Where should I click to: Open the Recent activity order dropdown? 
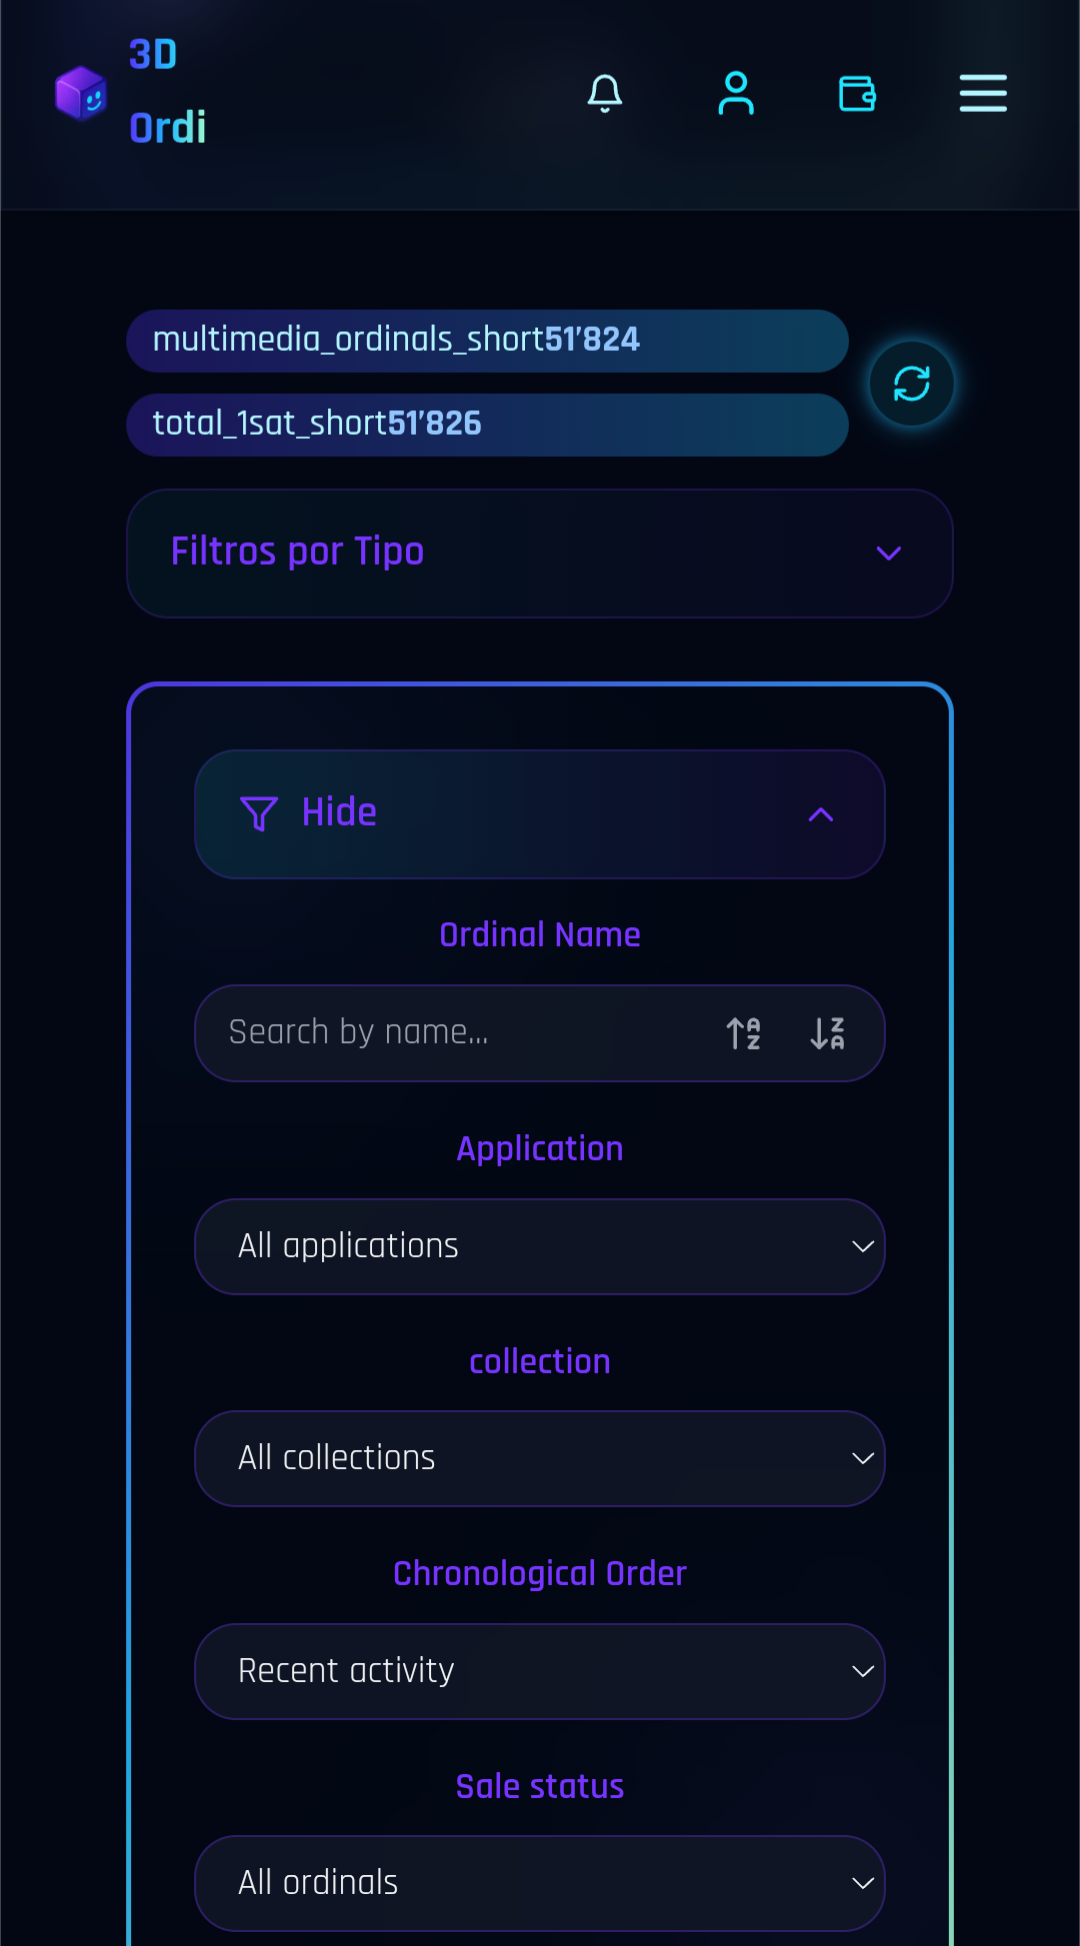click(x=540, y=1671)
